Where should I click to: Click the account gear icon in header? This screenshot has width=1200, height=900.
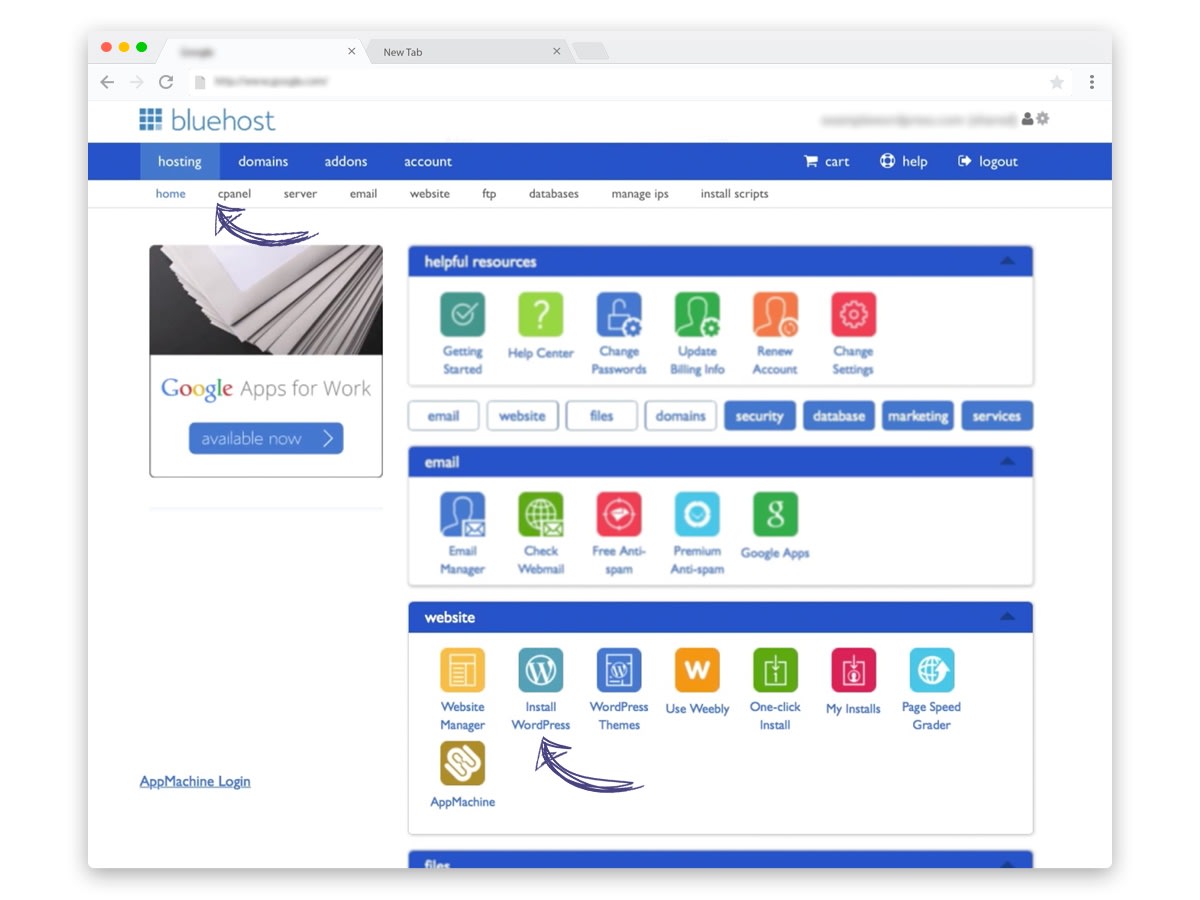[x=1043, y=118]
